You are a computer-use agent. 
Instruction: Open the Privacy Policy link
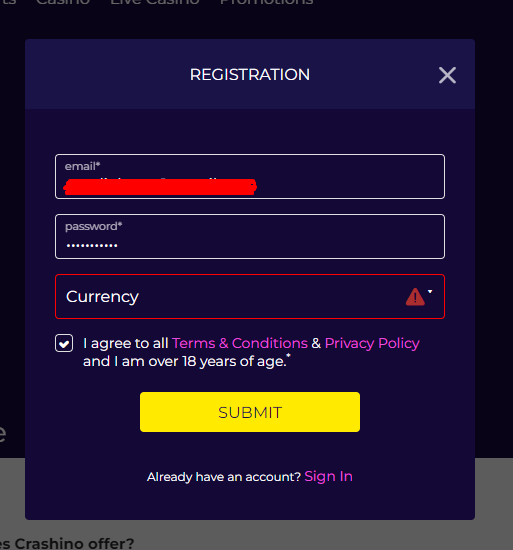[x=372, y=344]
